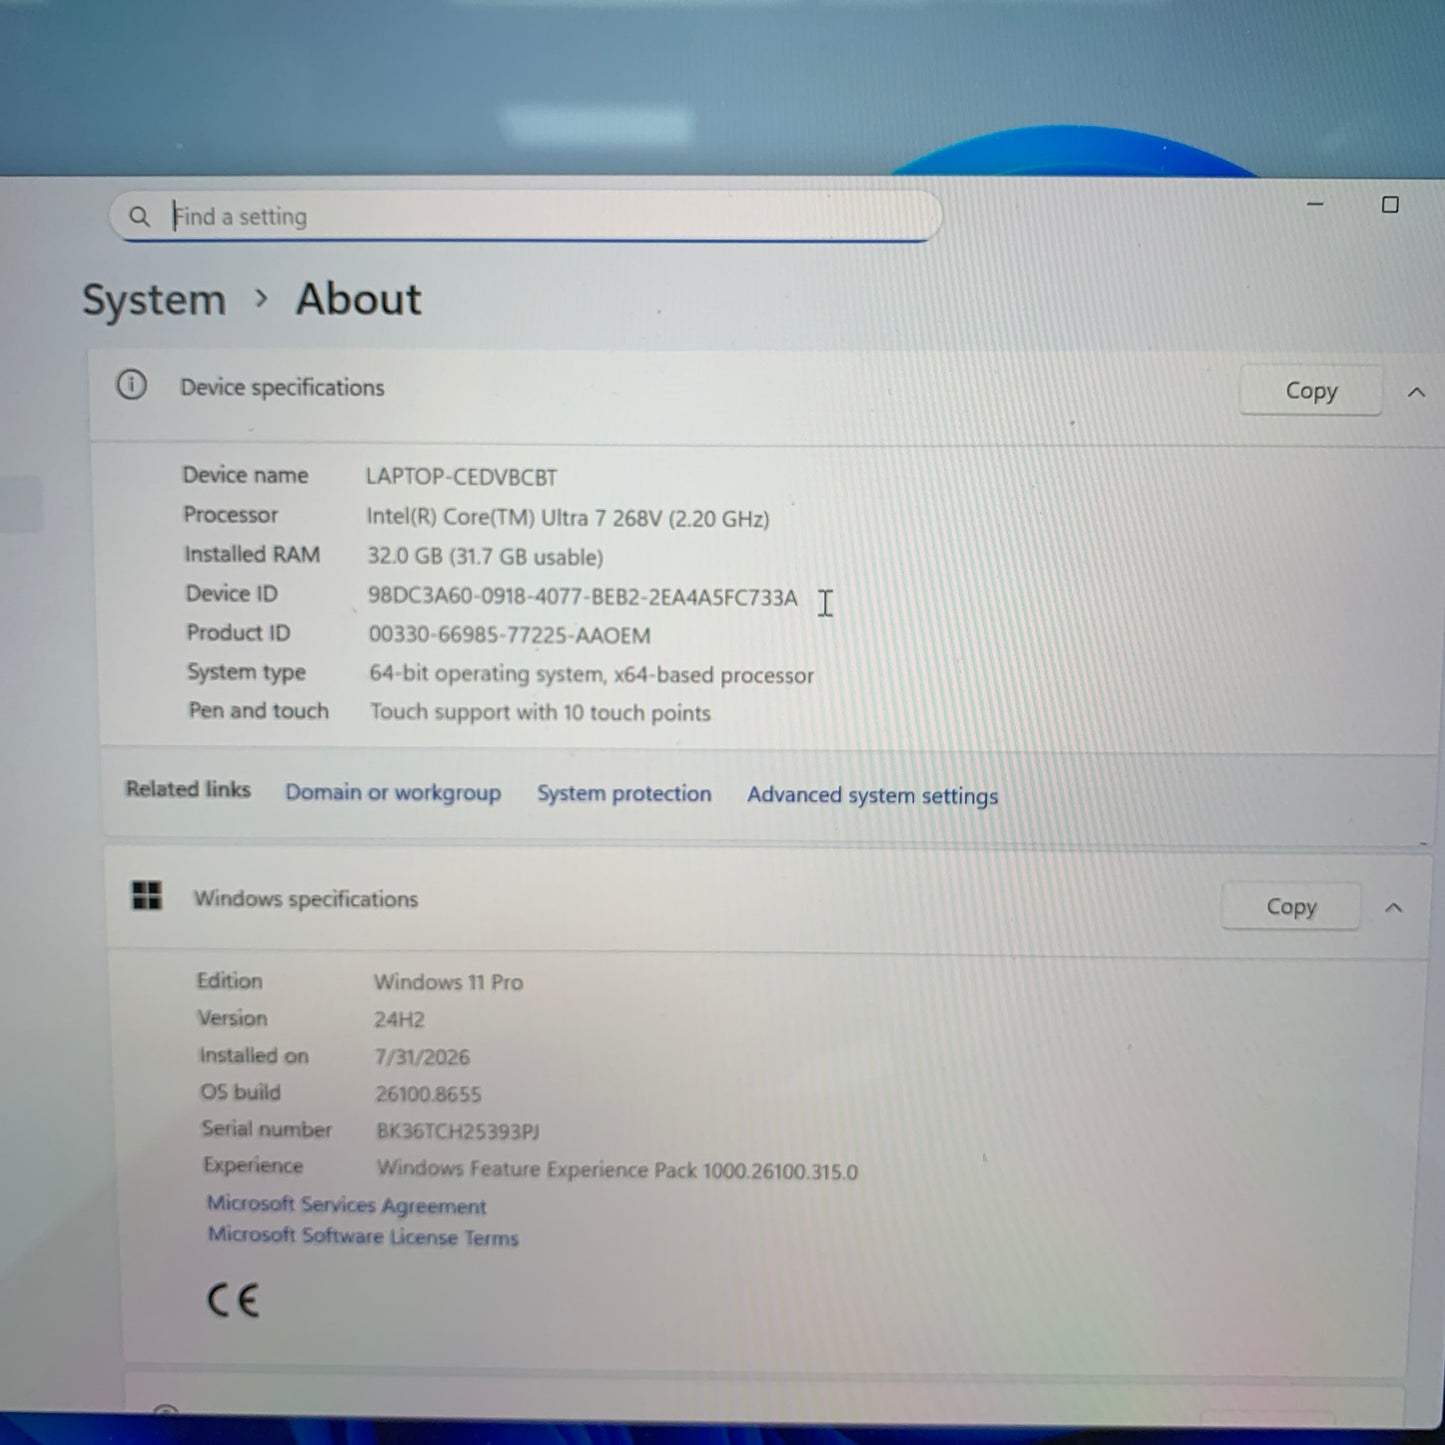Open the Microsoft Services Agreement link
This screenshot has height=1445, width=1445.
pos(346,1205)
